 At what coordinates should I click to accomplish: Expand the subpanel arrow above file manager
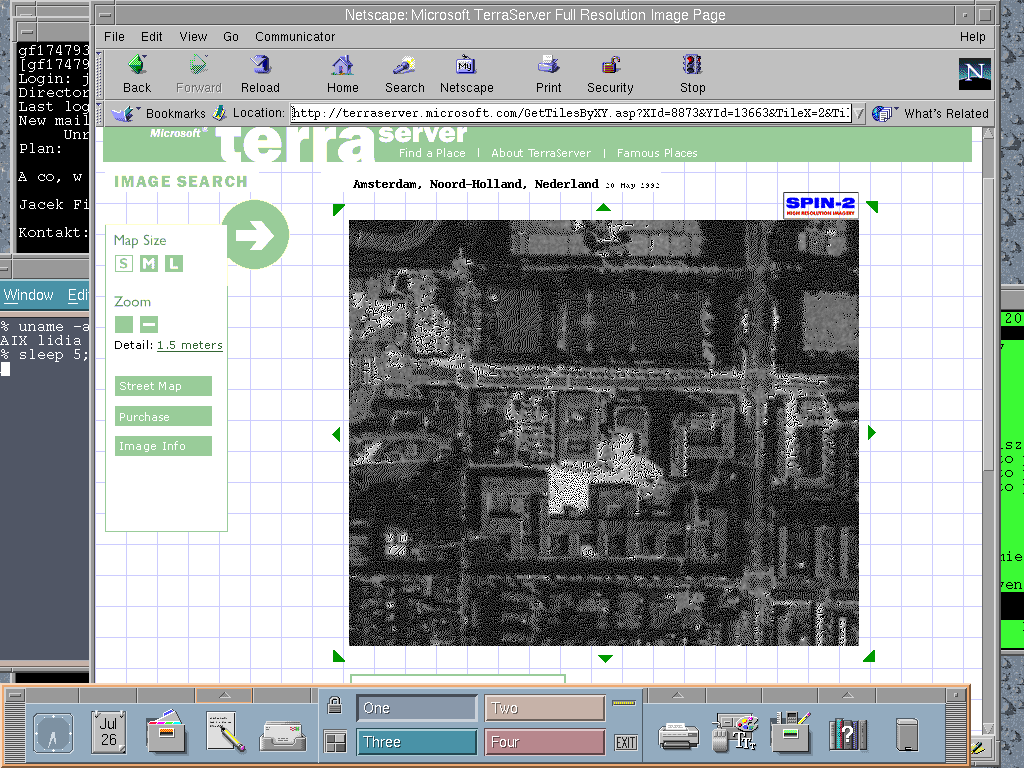(x=225, y=695)
